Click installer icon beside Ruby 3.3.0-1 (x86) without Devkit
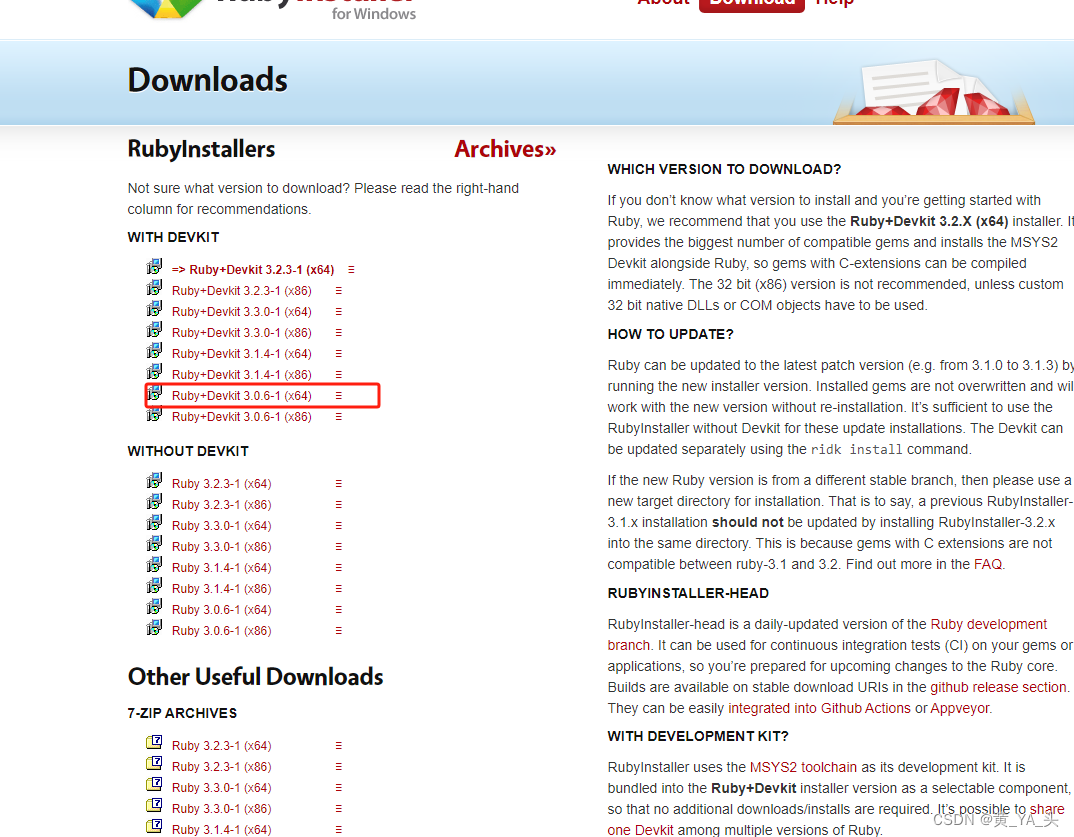The height and width of the screenshot is (837, 1074). point(154,544)
